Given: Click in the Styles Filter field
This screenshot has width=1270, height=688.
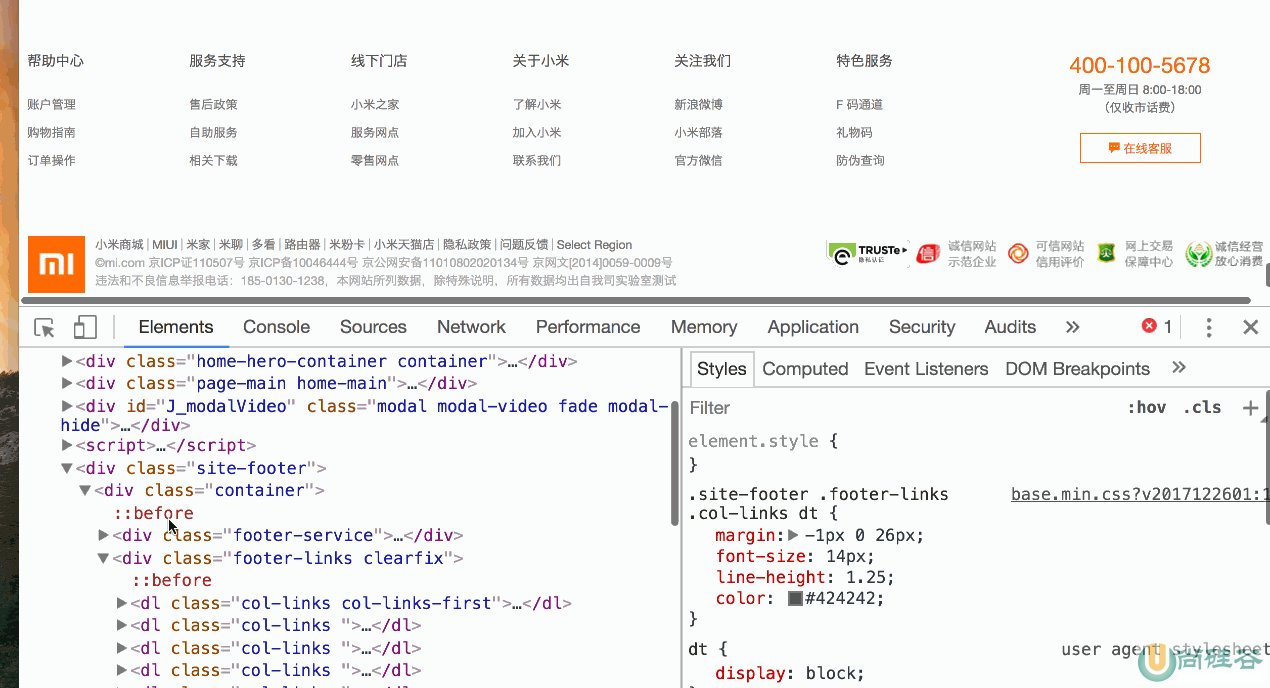Looking at the screenshot, I should click(900, 407).
